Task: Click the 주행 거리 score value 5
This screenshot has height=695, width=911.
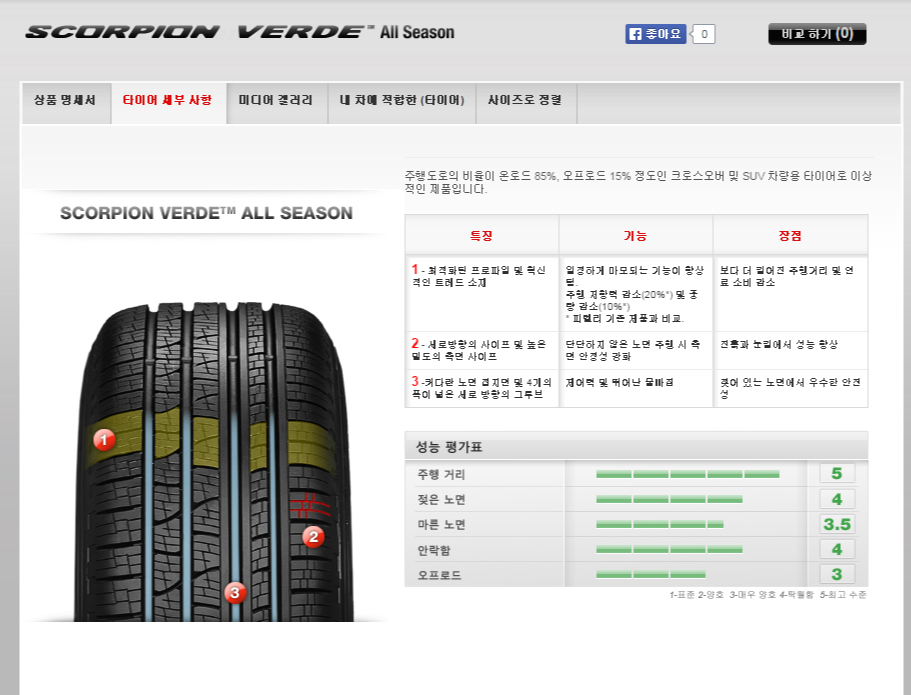Action: [x=837, y=473]
